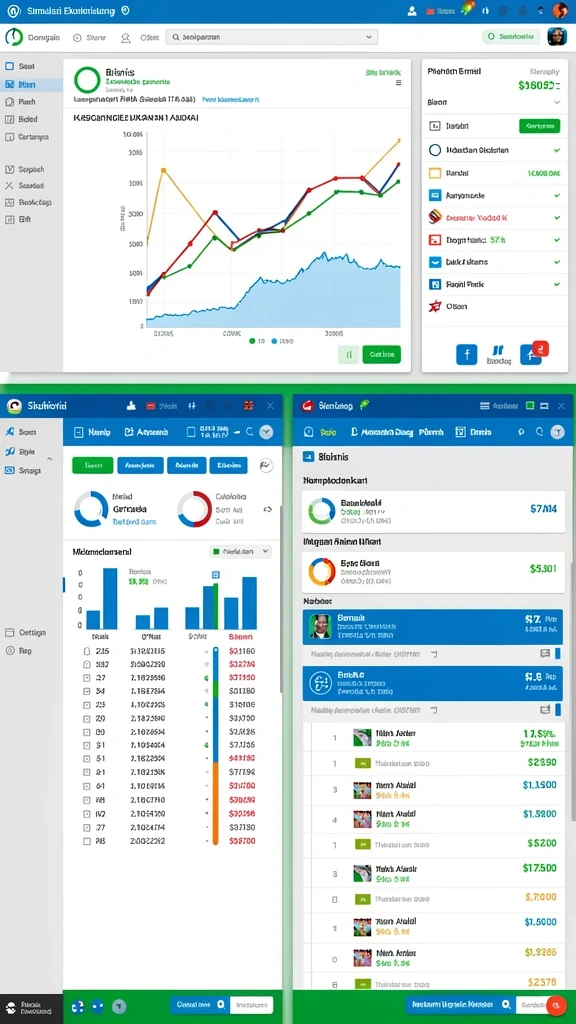Tick the checkbox in the last table row
The height and width of the screenshot is (1024, 576).
(86, 842)
